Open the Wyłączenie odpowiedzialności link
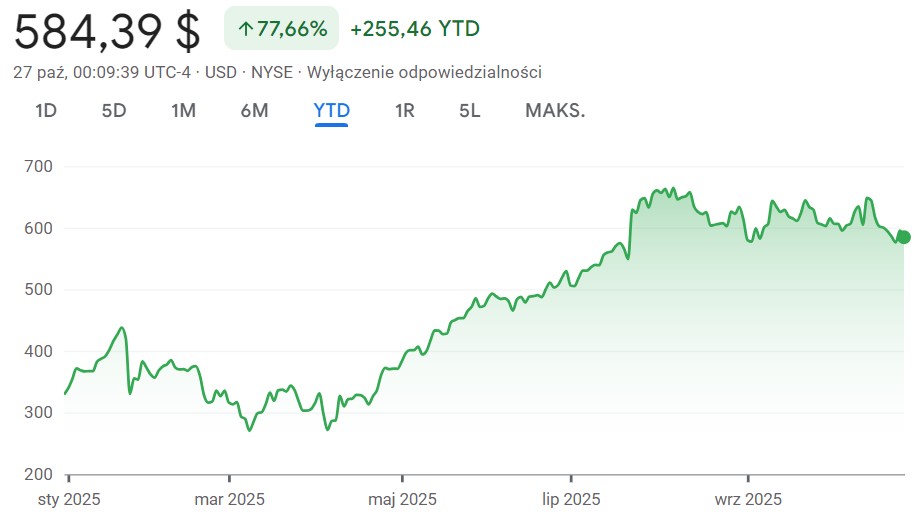This screenshot has height=517, width=923. (425, 72)
